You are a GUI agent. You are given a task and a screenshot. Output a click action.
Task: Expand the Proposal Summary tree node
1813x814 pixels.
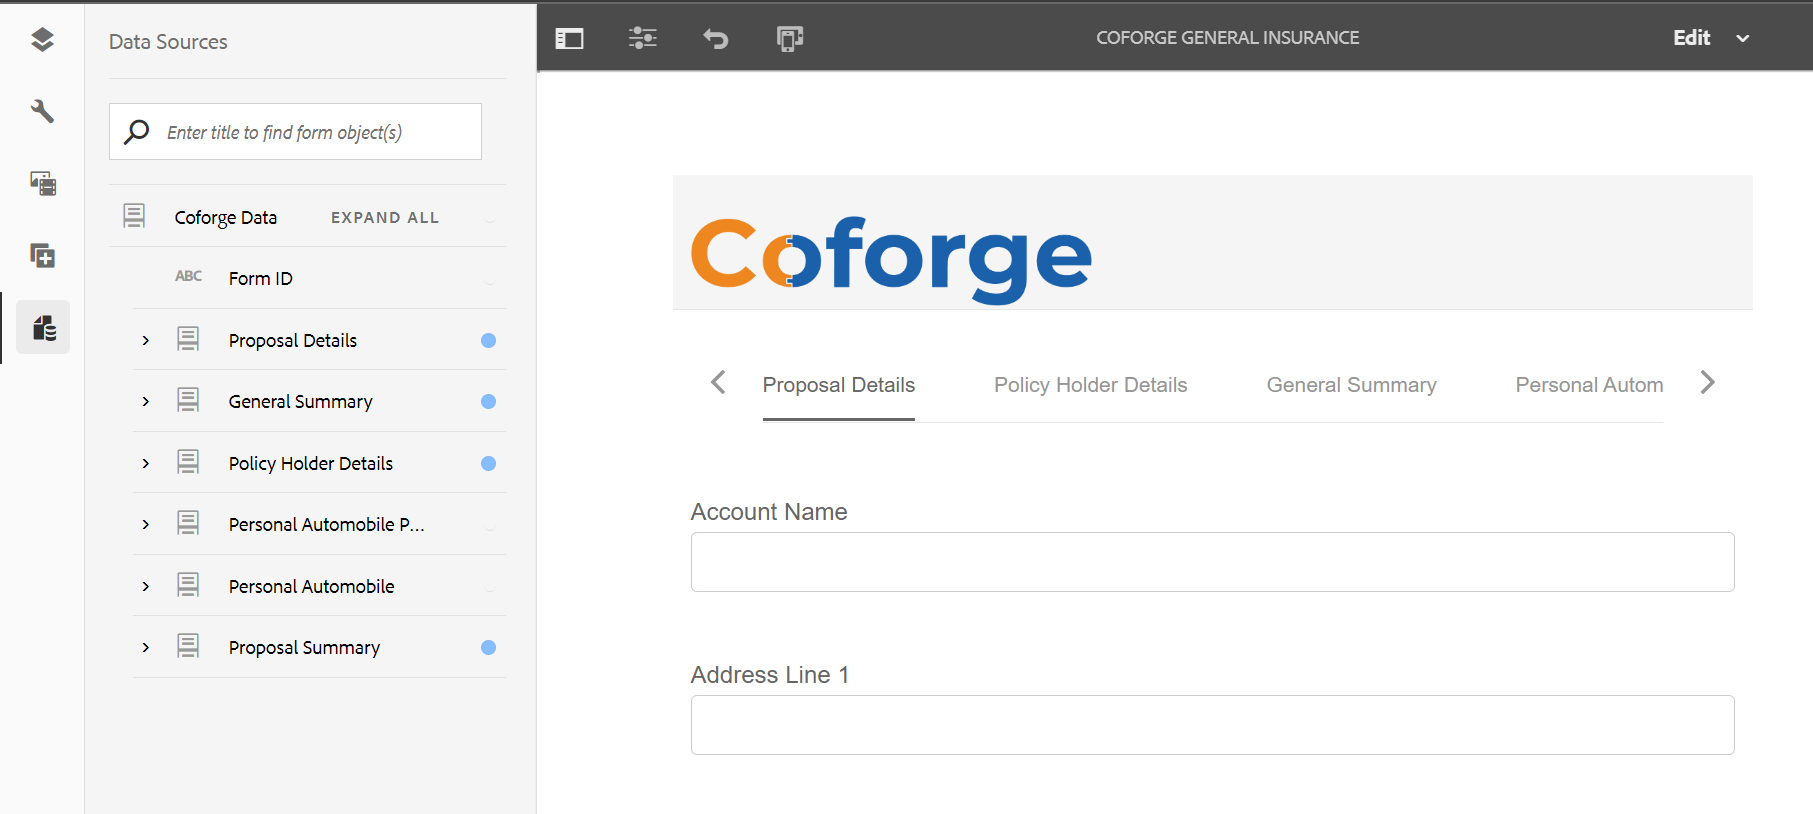(146, 648)
